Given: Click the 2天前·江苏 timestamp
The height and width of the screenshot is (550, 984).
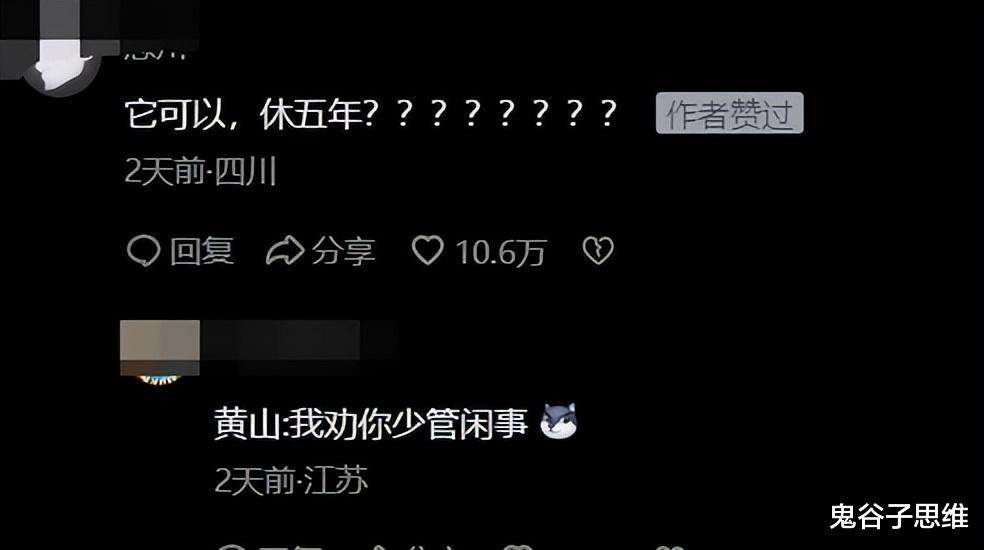Looking at the screenshot, I should click(291, 481).
